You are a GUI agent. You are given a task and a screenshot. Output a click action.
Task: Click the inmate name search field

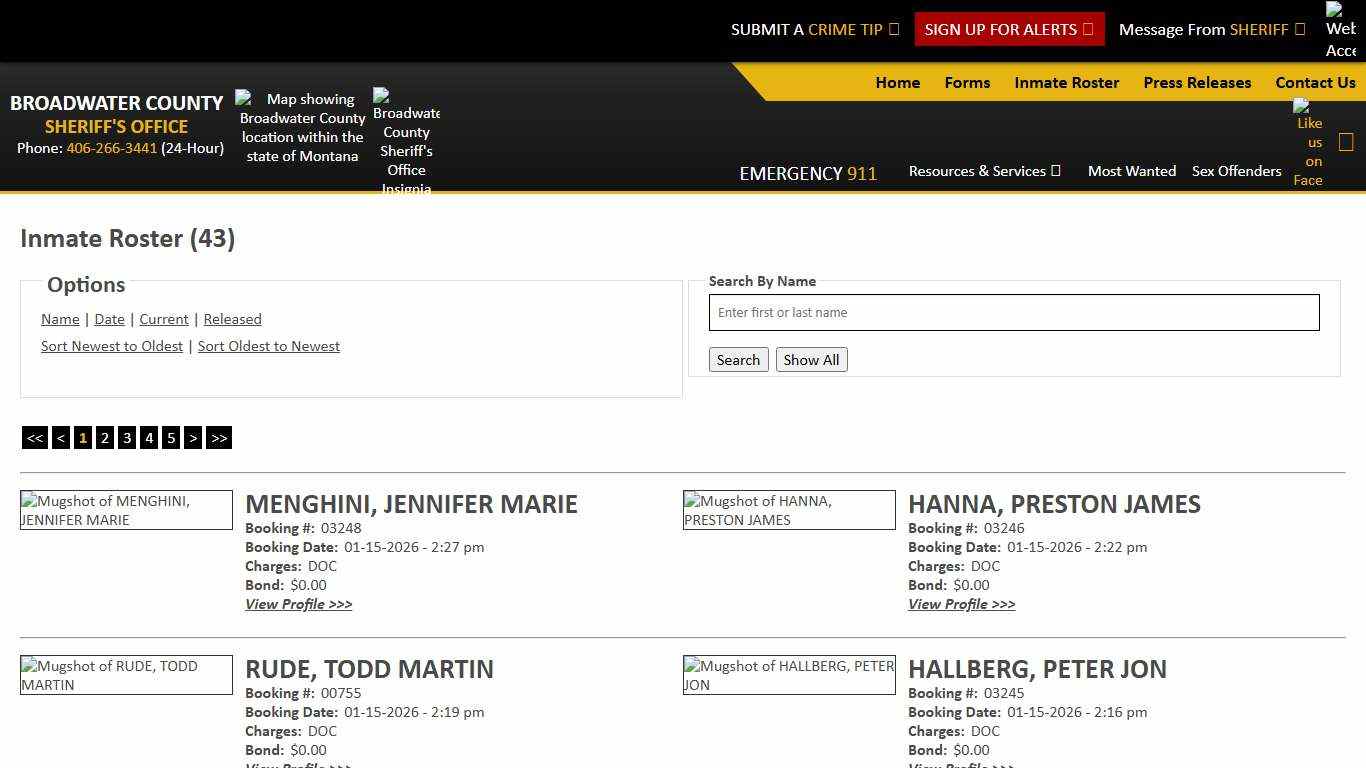click(1013, 312)
